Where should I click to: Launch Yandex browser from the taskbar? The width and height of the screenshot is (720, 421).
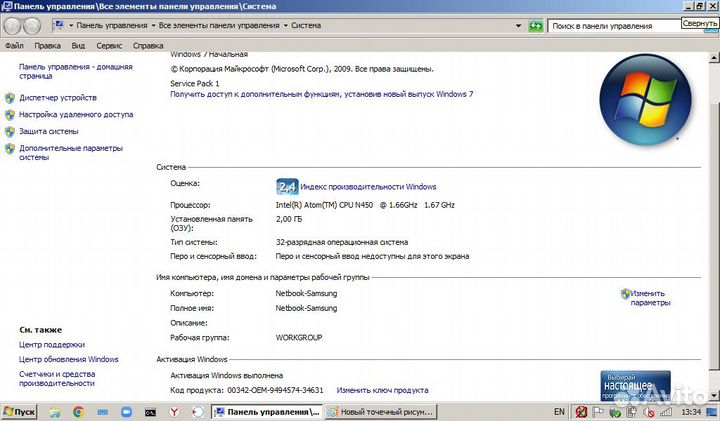click(174, 412)
